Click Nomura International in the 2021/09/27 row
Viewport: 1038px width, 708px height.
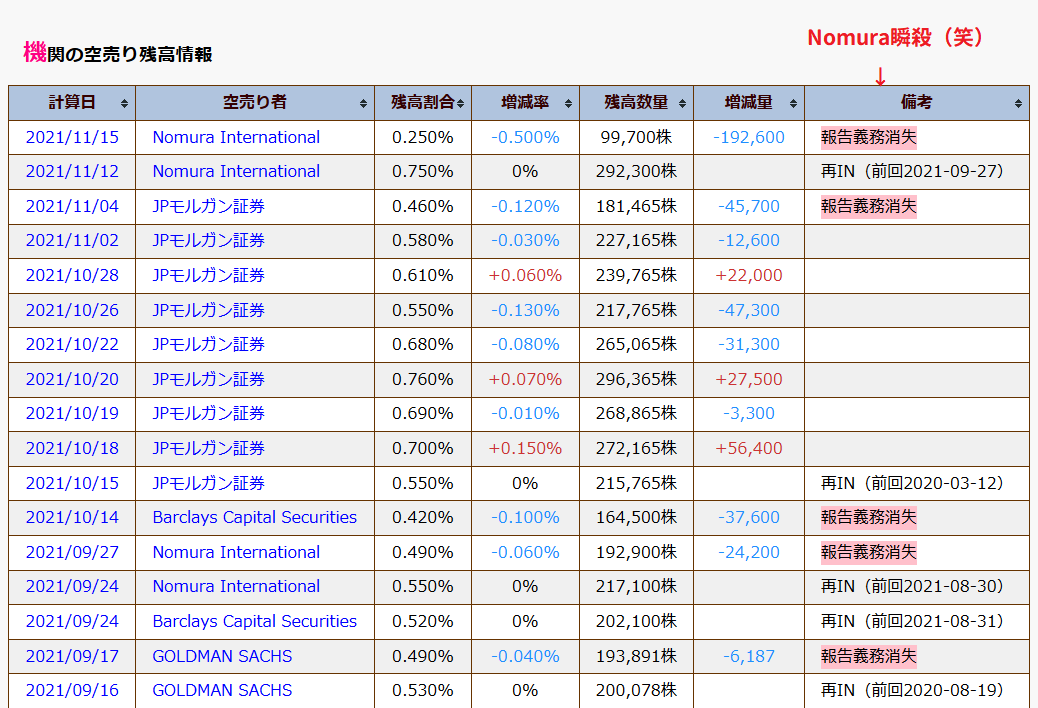236,552
